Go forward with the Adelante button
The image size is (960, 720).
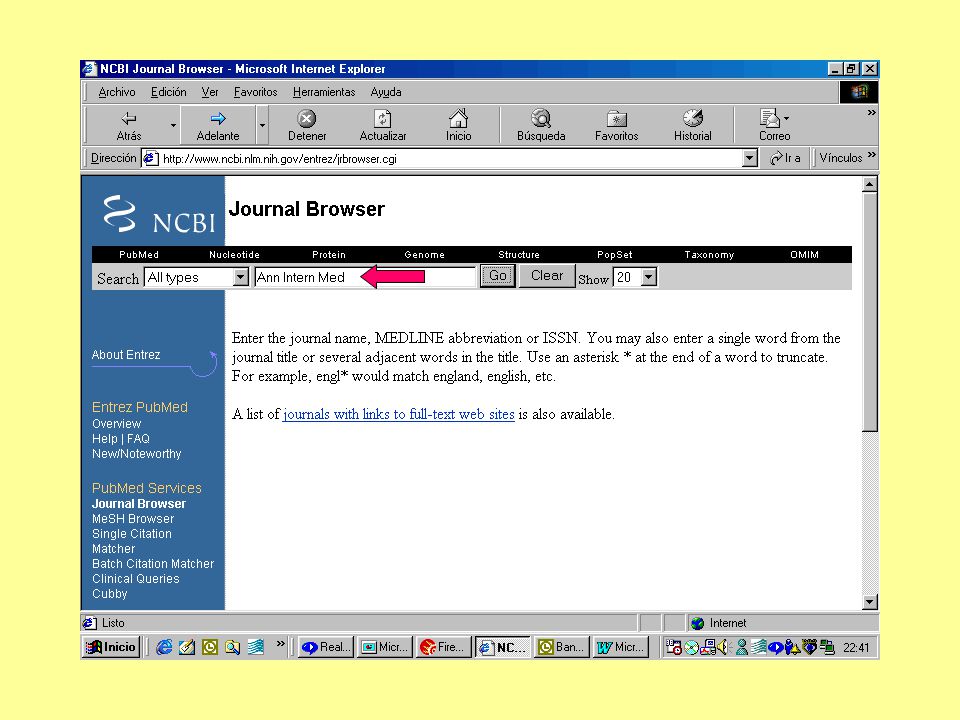point(218,126)
